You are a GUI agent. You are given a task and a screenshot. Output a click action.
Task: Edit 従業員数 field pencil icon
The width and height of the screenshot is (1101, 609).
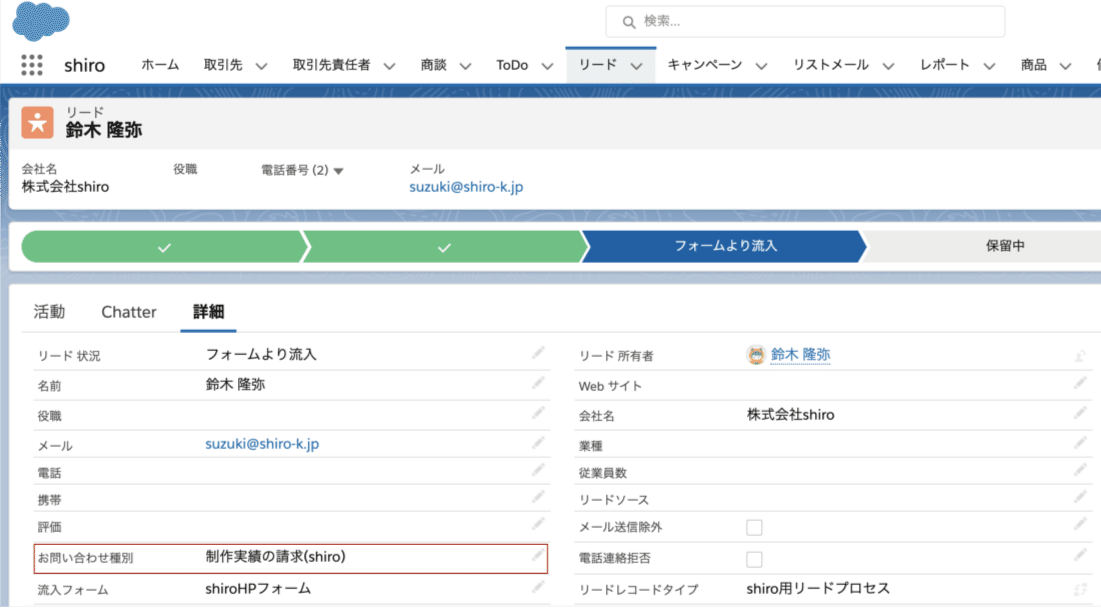pyautogui.click(x=1080, y=470)
